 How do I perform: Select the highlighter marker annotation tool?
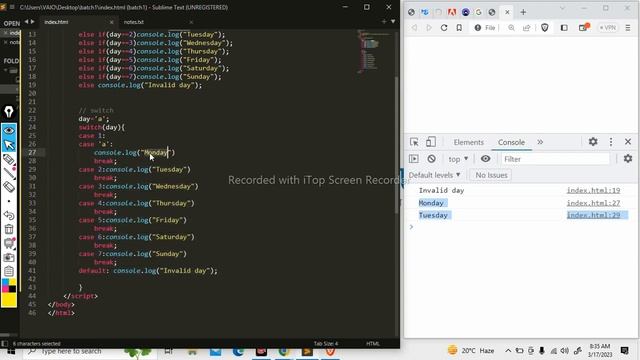(x=9, y=159)
